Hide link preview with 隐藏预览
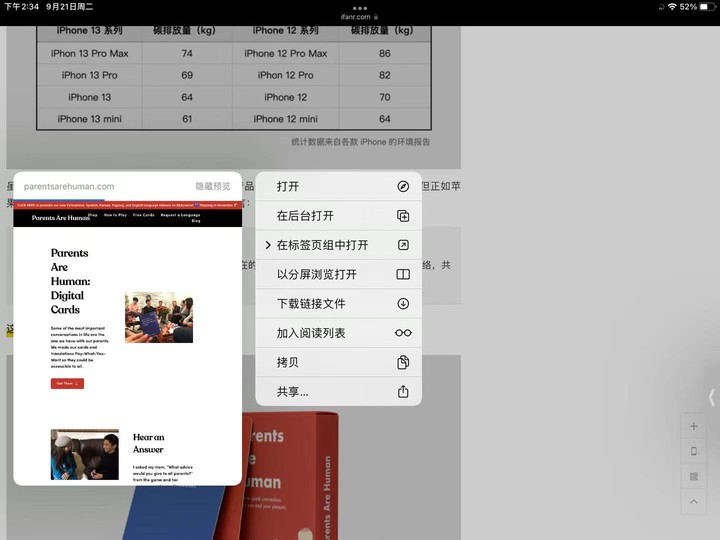The image size is (720, 540). point(212,187)
